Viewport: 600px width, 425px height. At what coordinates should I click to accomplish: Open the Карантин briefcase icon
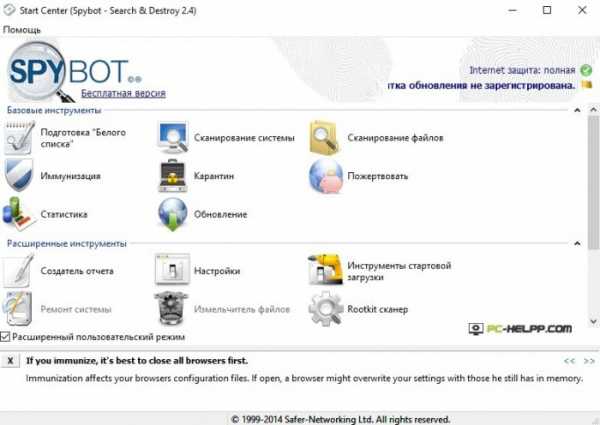[174, 176]
